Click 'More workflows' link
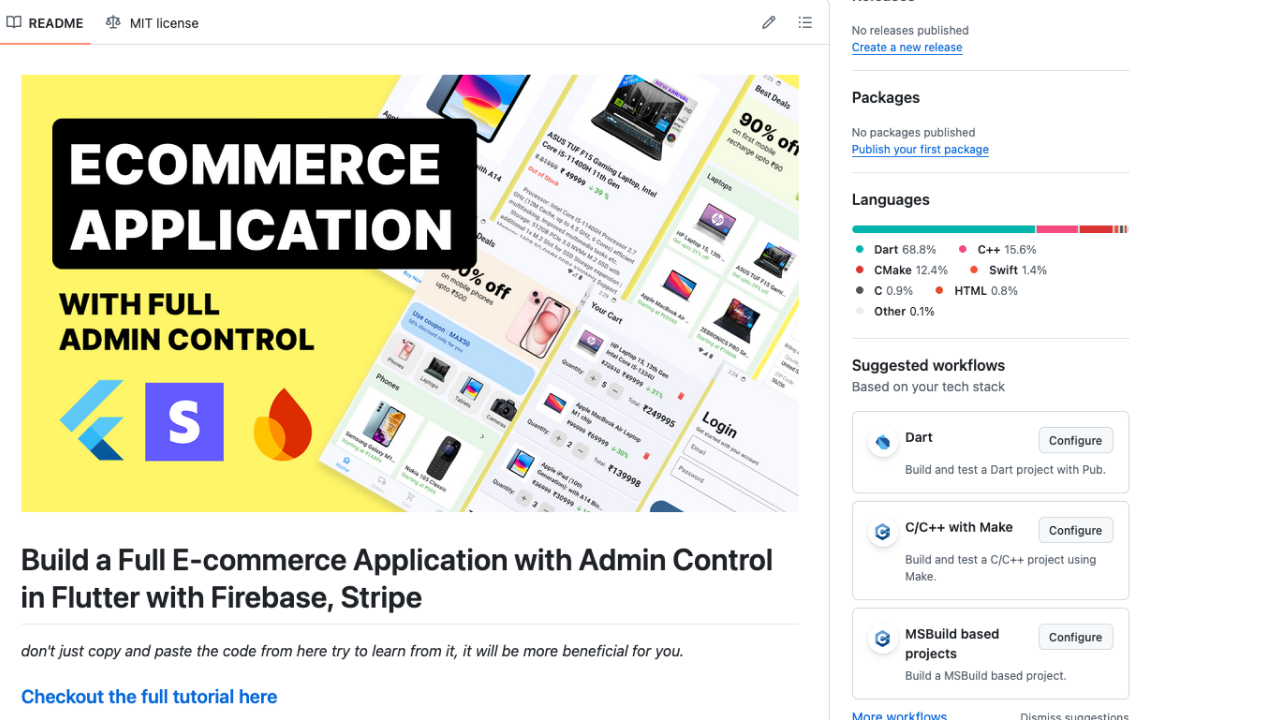 (x=899, y=716)
